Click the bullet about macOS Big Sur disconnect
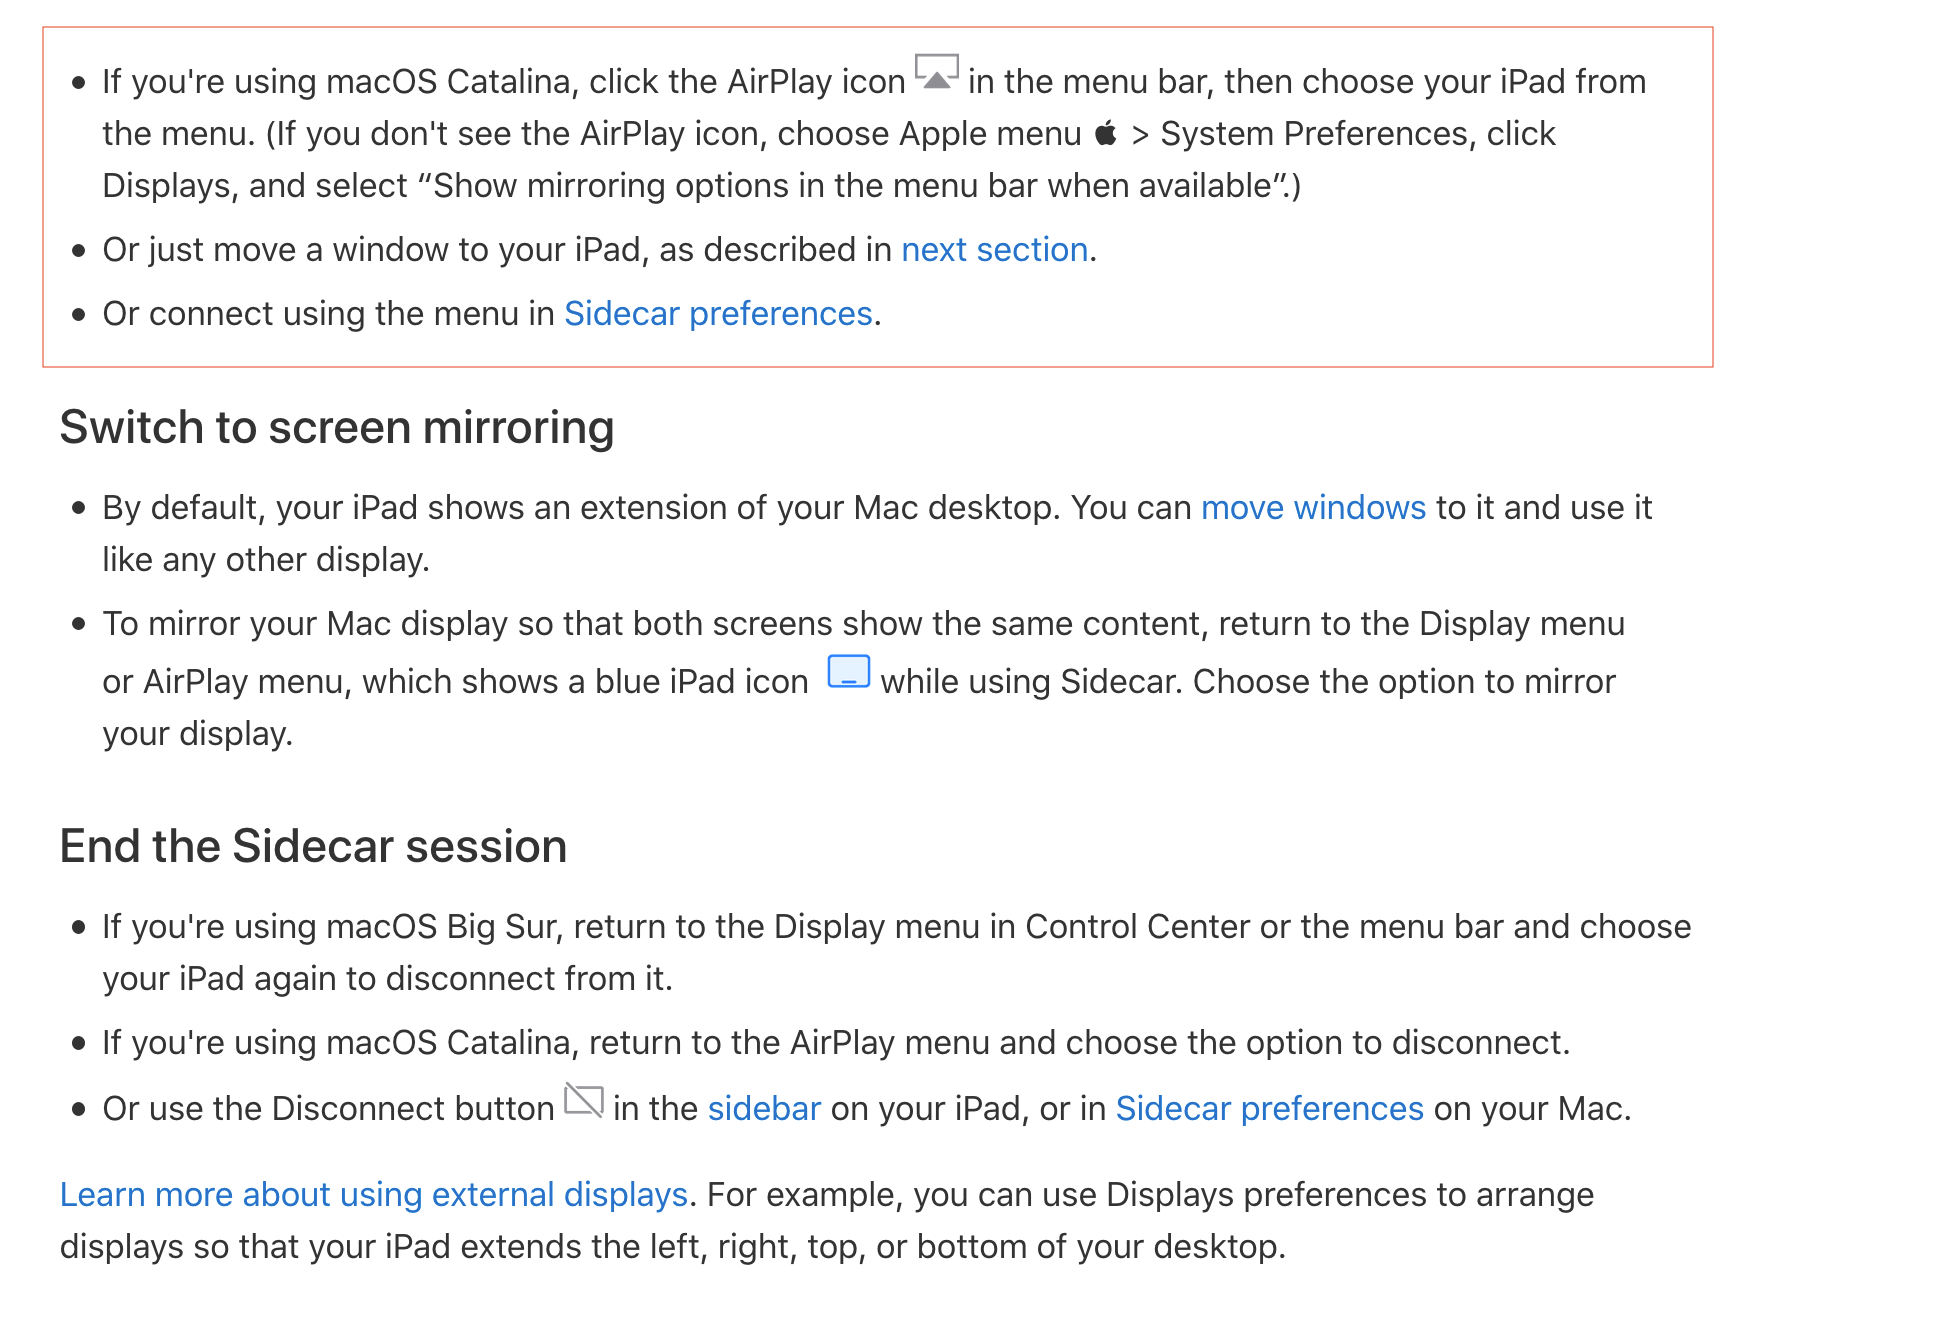Screen dimensions: 1950x1340 pos(896,952)
